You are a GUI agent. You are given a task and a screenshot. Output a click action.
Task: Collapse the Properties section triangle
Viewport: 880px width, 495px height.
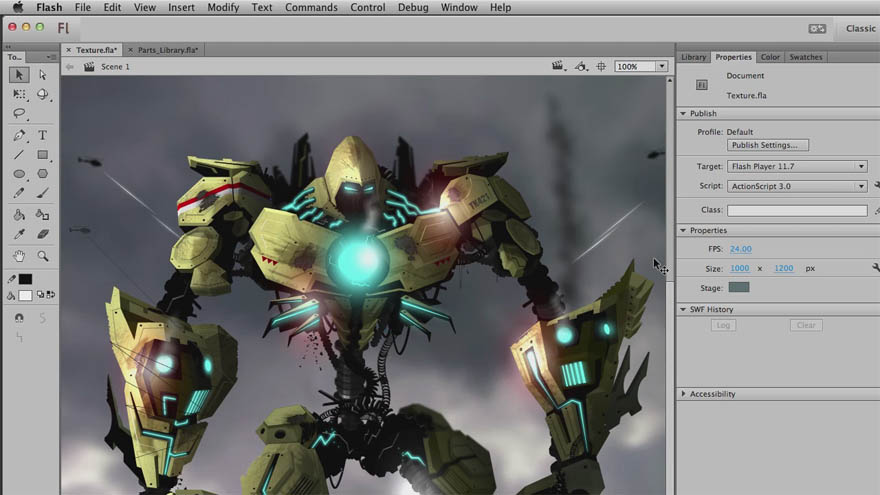click(683, 230)
